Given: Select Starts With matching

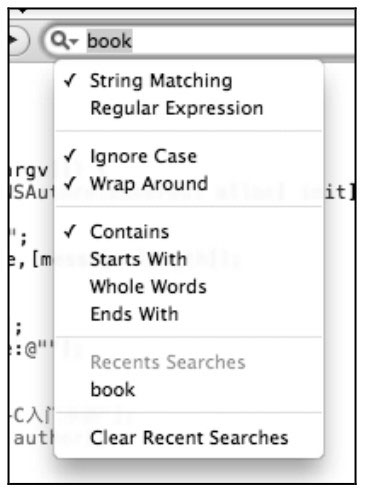Looking at the screenshot, I should point(138,259).
